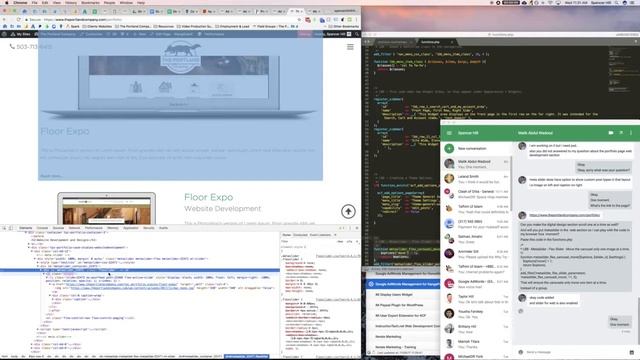640x360 pixels.
Task: Open the Event Listeners tab in DevTools
Action: coord(320,235)
